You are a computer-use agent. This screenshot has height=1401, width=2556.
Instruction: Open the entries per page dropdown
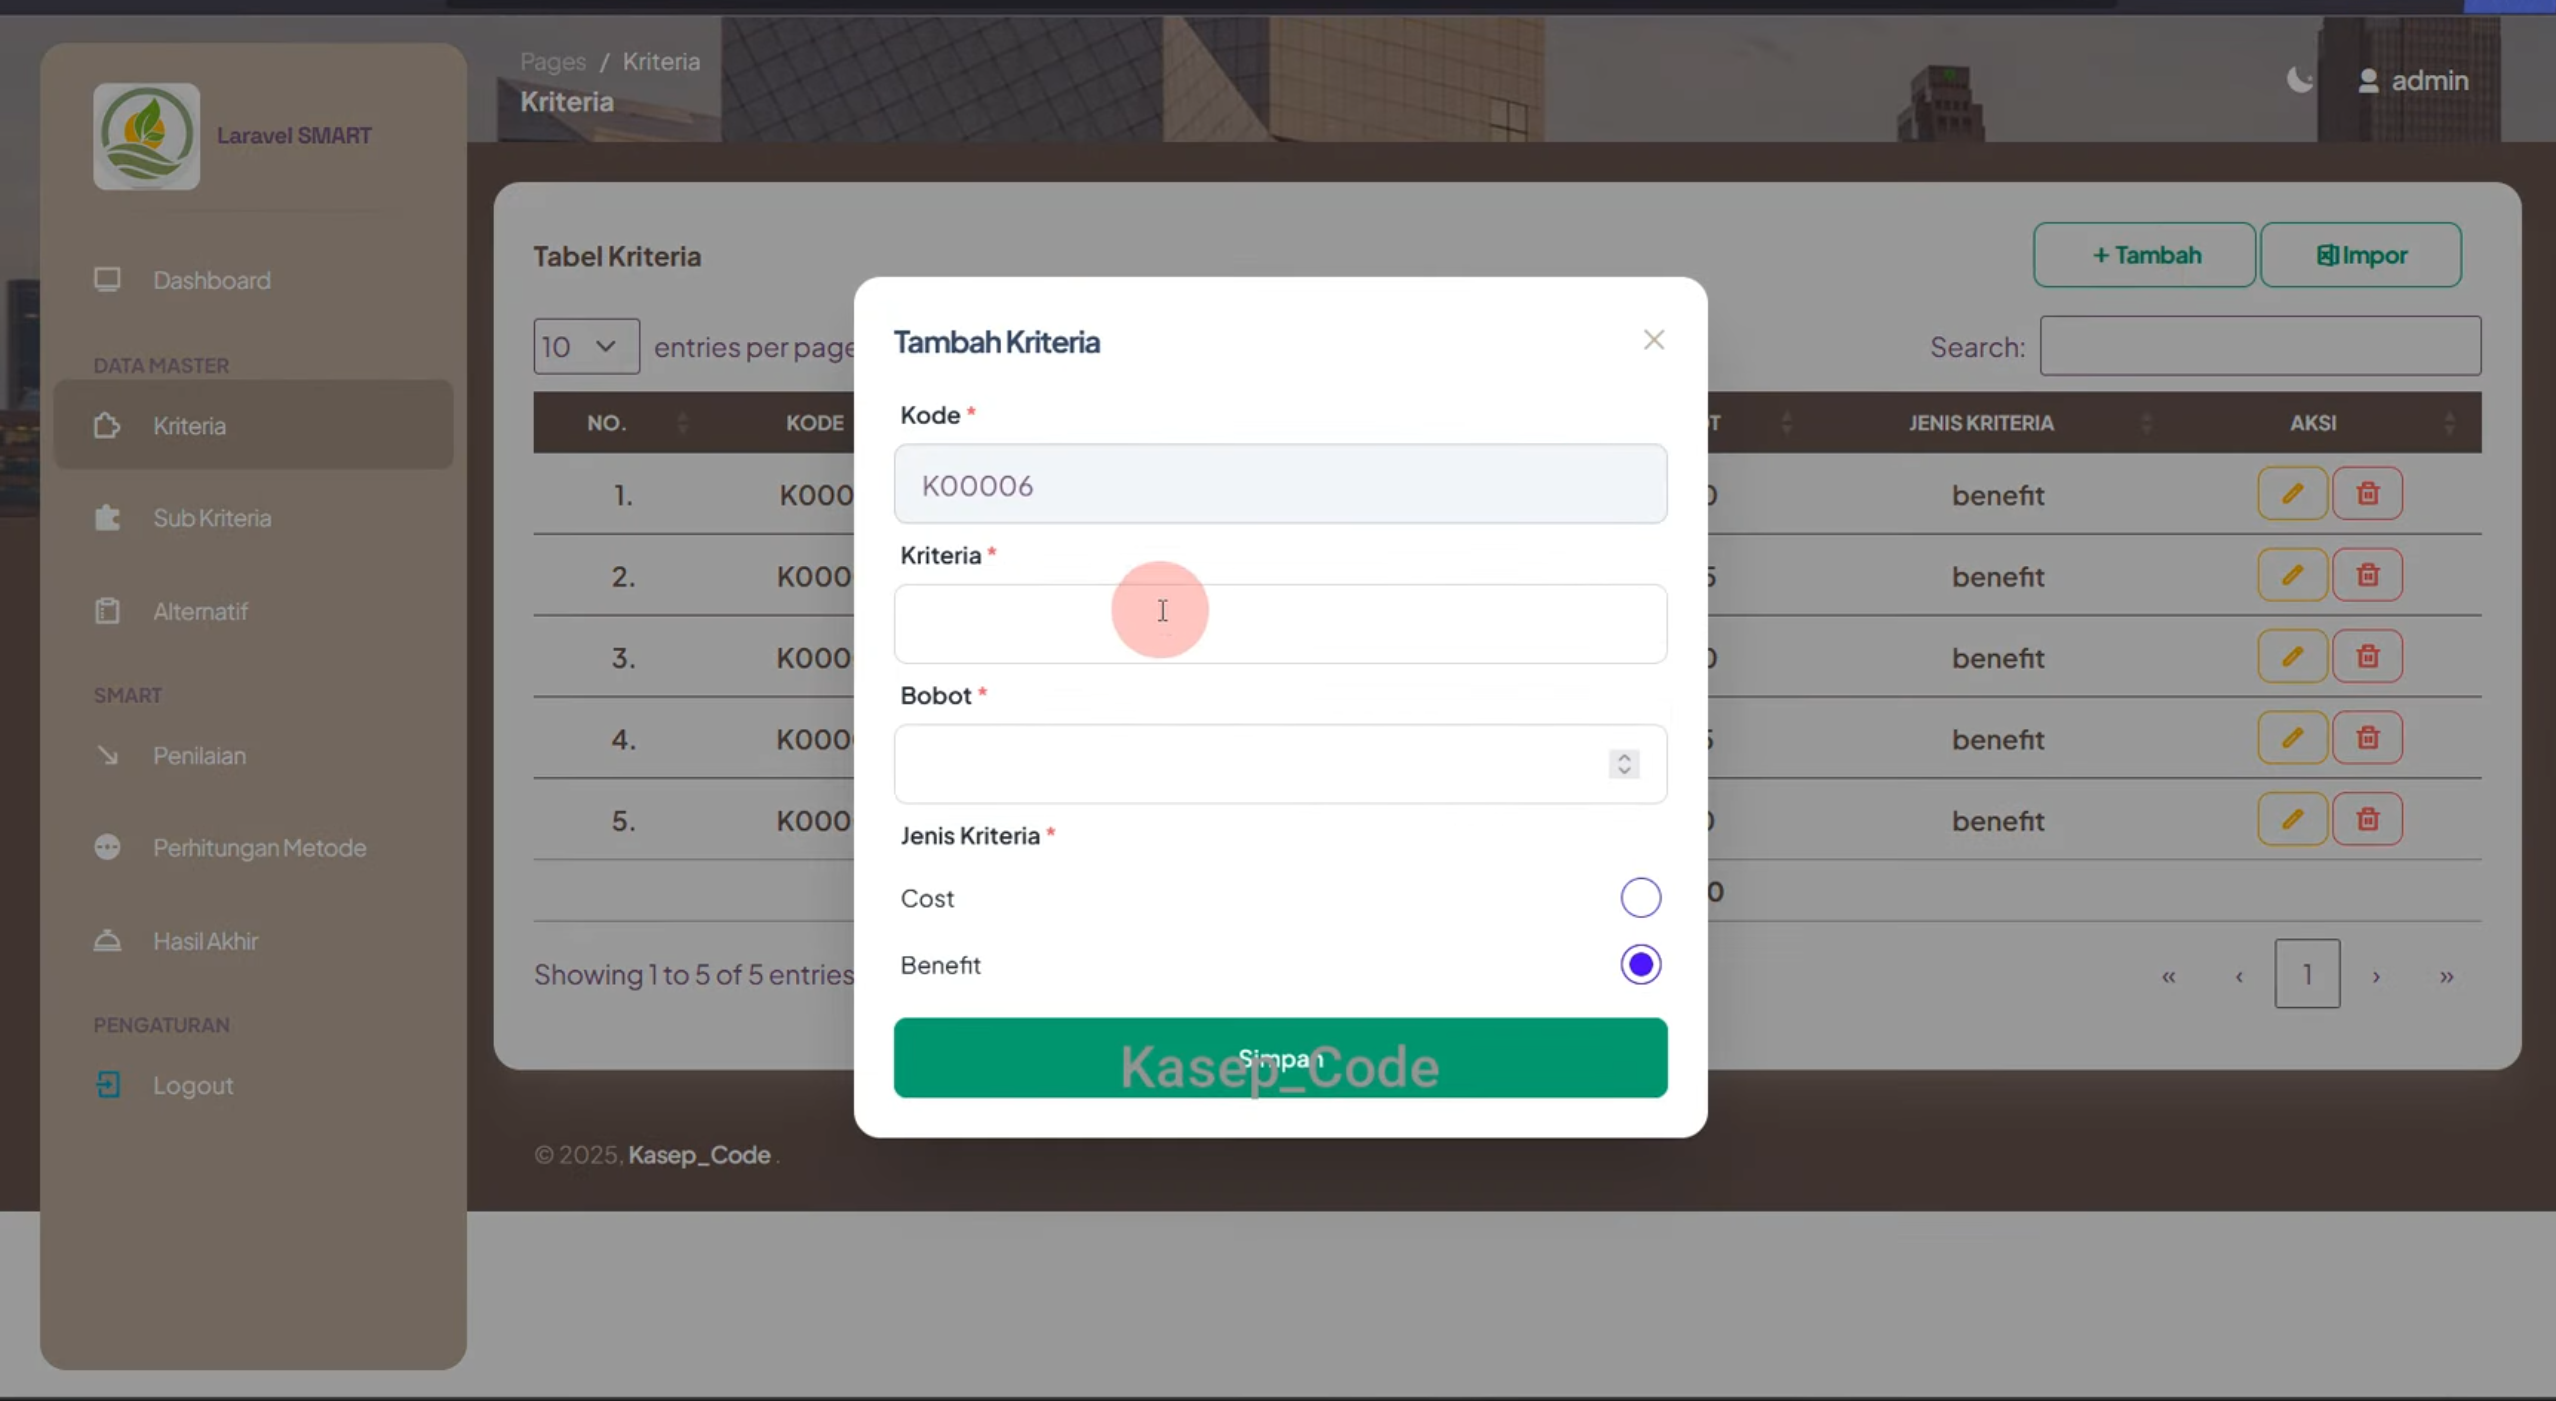(586, 346)
